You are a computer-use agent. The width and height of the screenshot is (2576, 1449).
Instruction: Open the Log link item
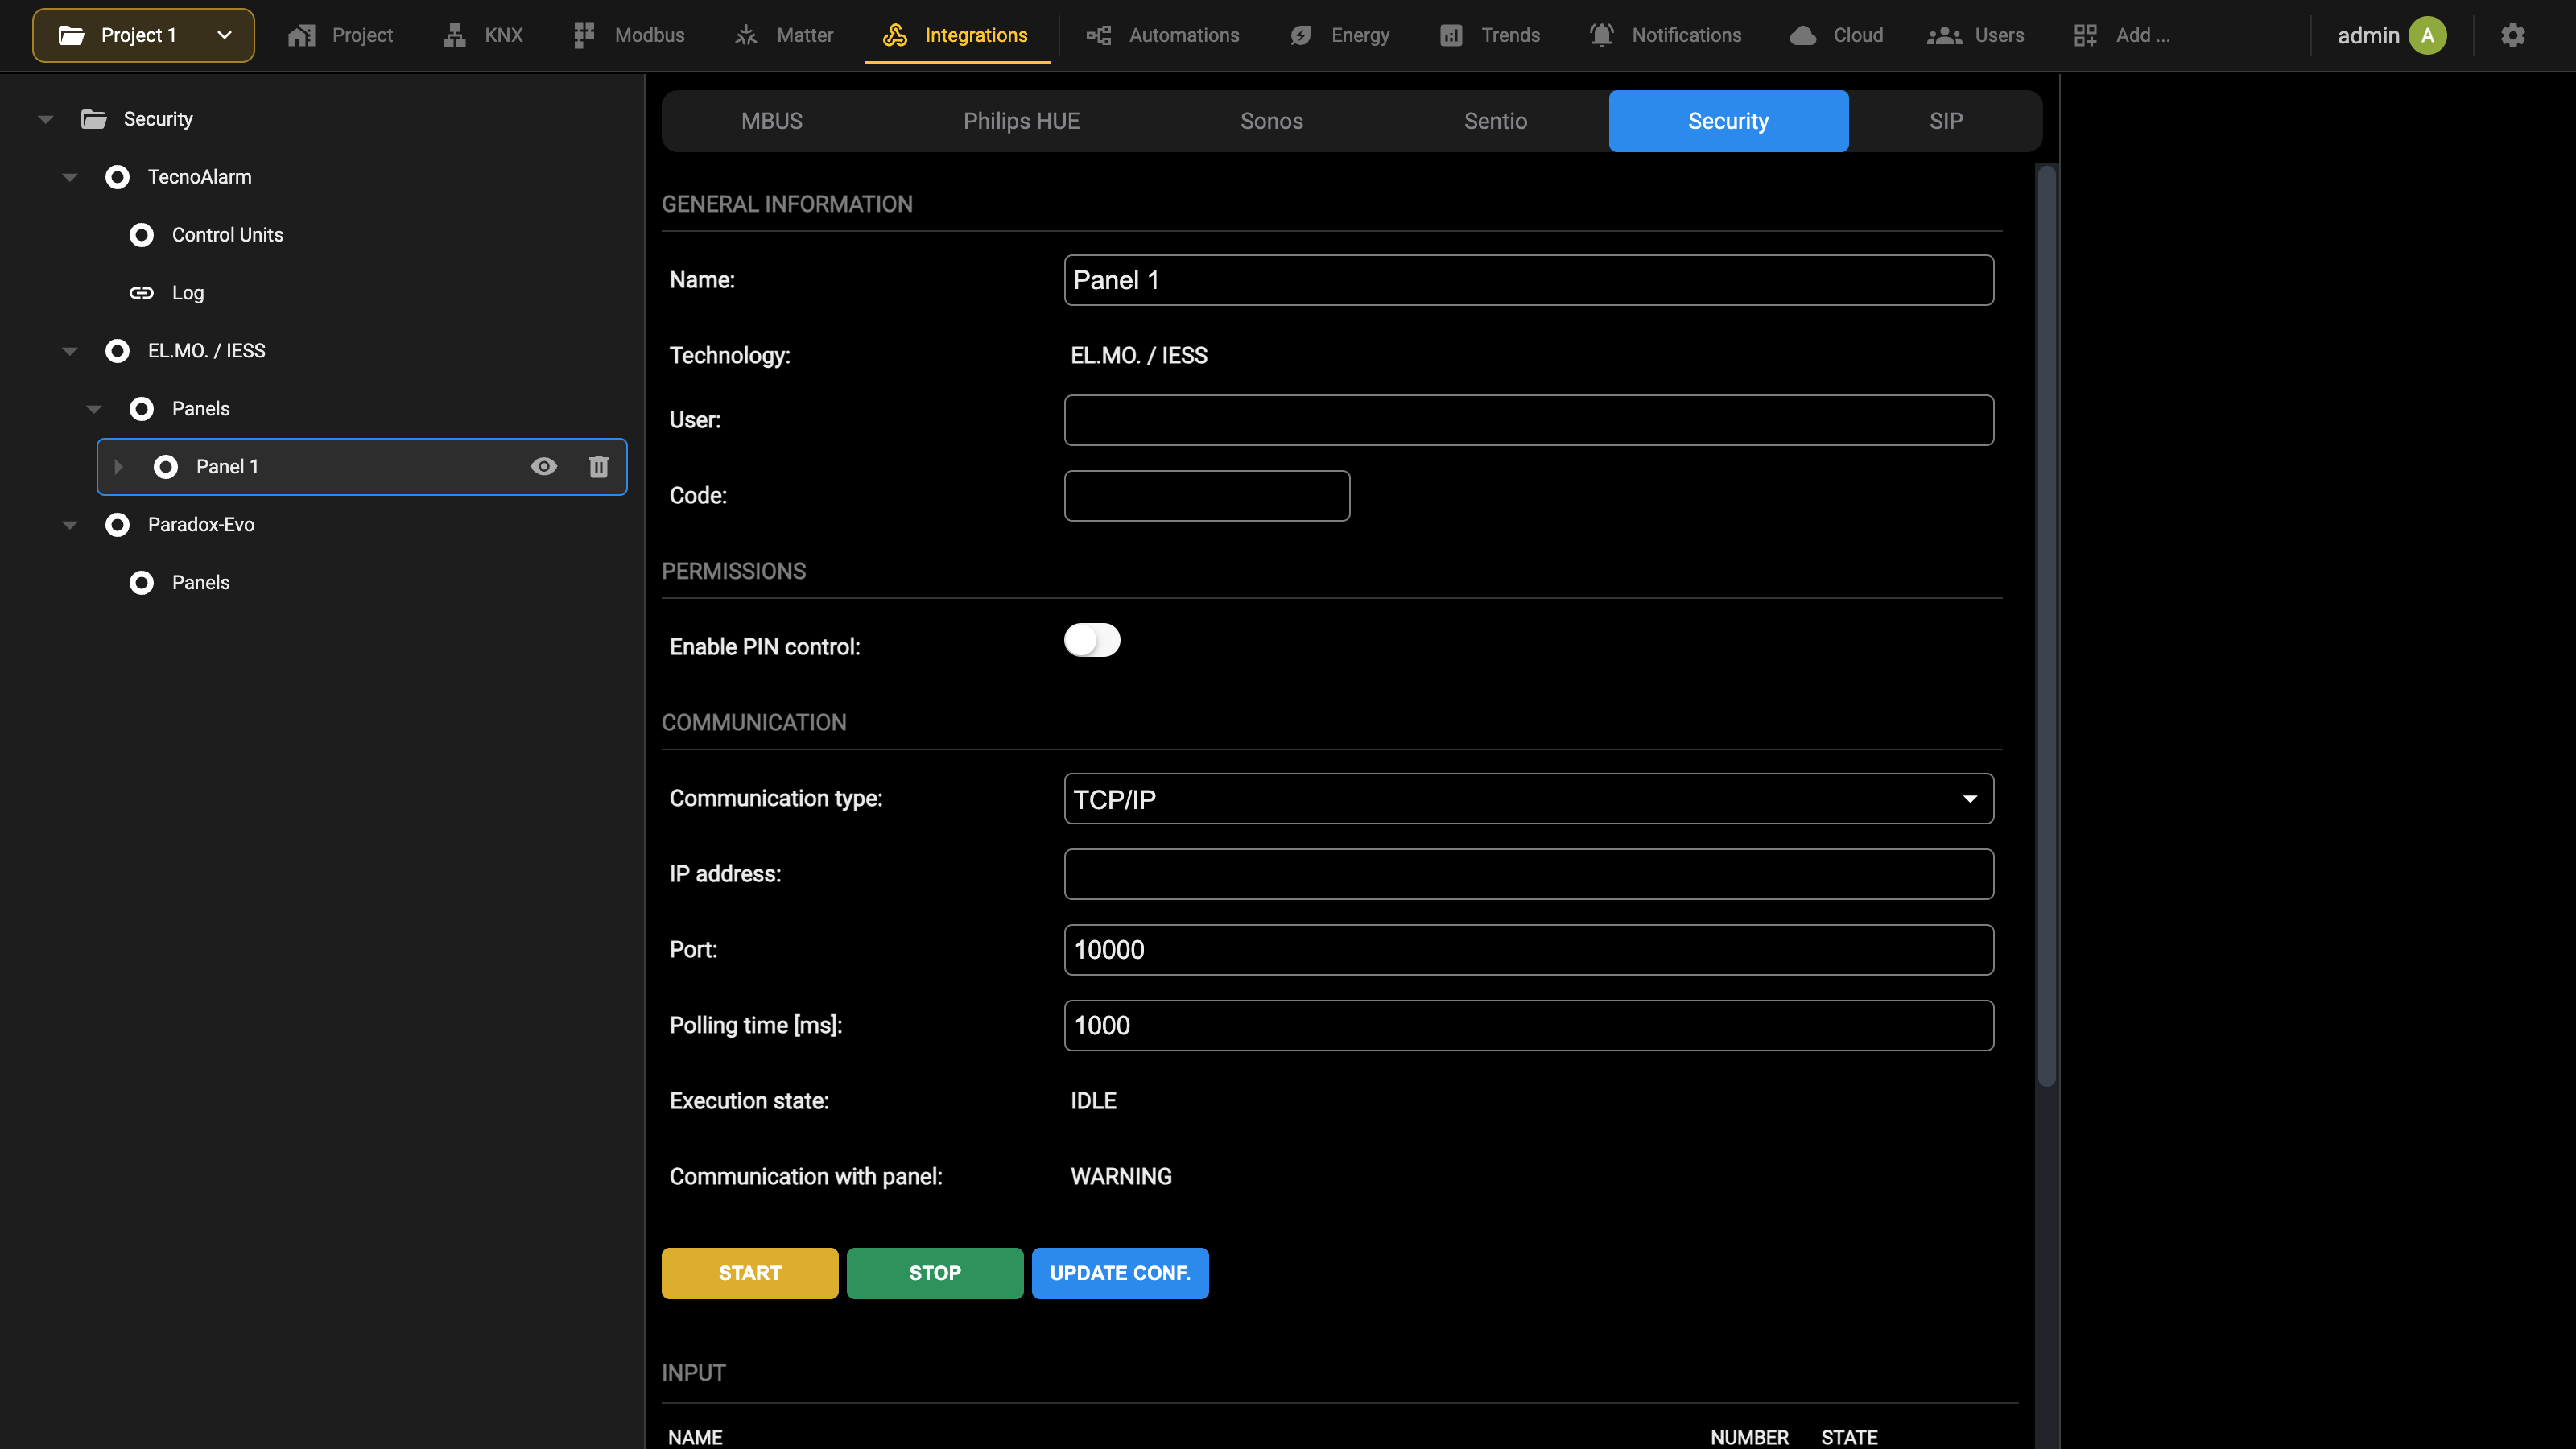coord(187,293)
